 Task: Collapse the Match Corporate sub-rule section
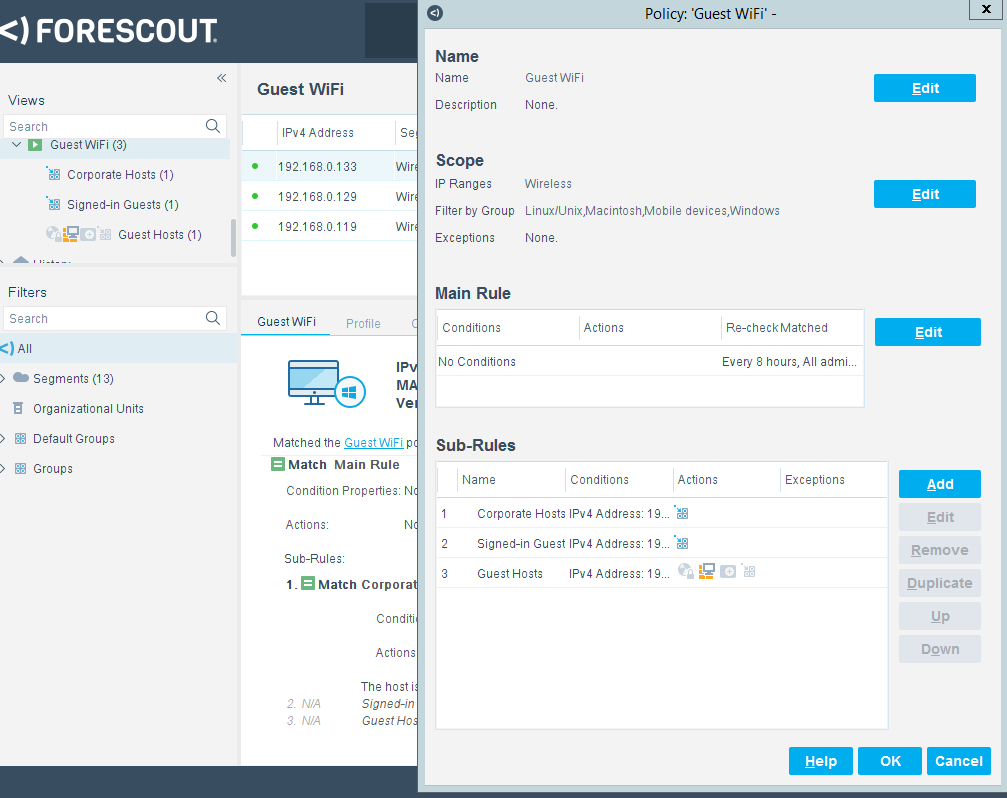[x=308, y=584]
